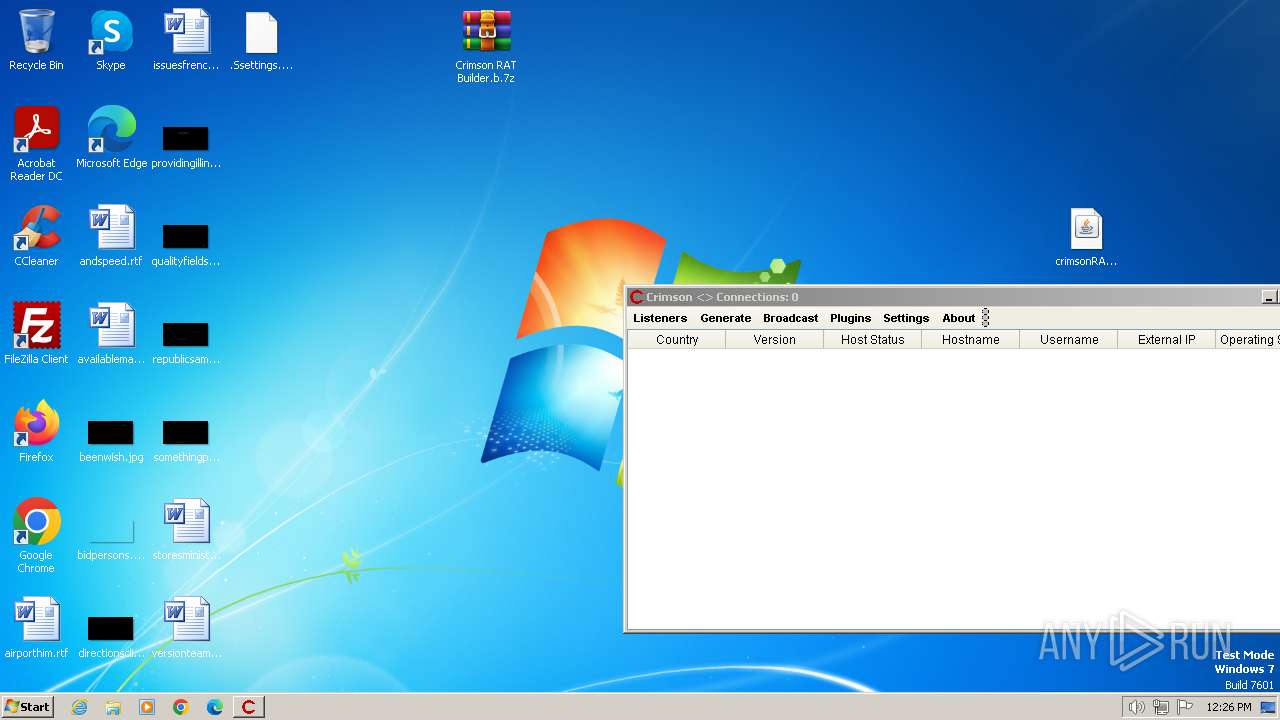Launch Internet Explorer from the taskbar
Screen dimensions: 1280x720
(x=80, y=707)
